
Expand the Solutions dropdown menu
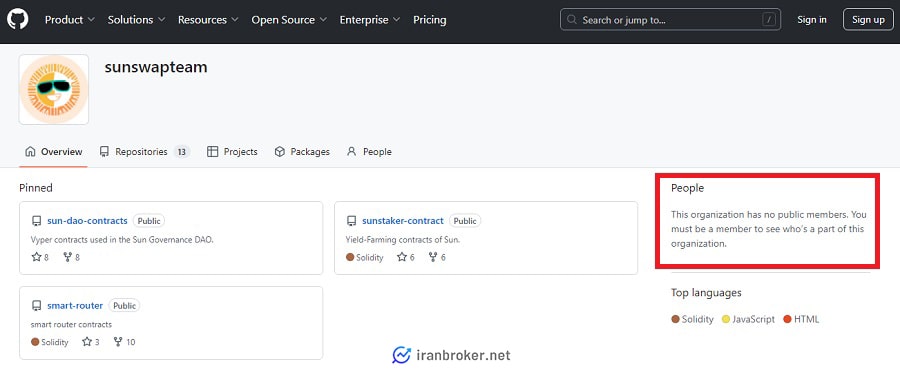pyautogui.click(x=136, y=20)
